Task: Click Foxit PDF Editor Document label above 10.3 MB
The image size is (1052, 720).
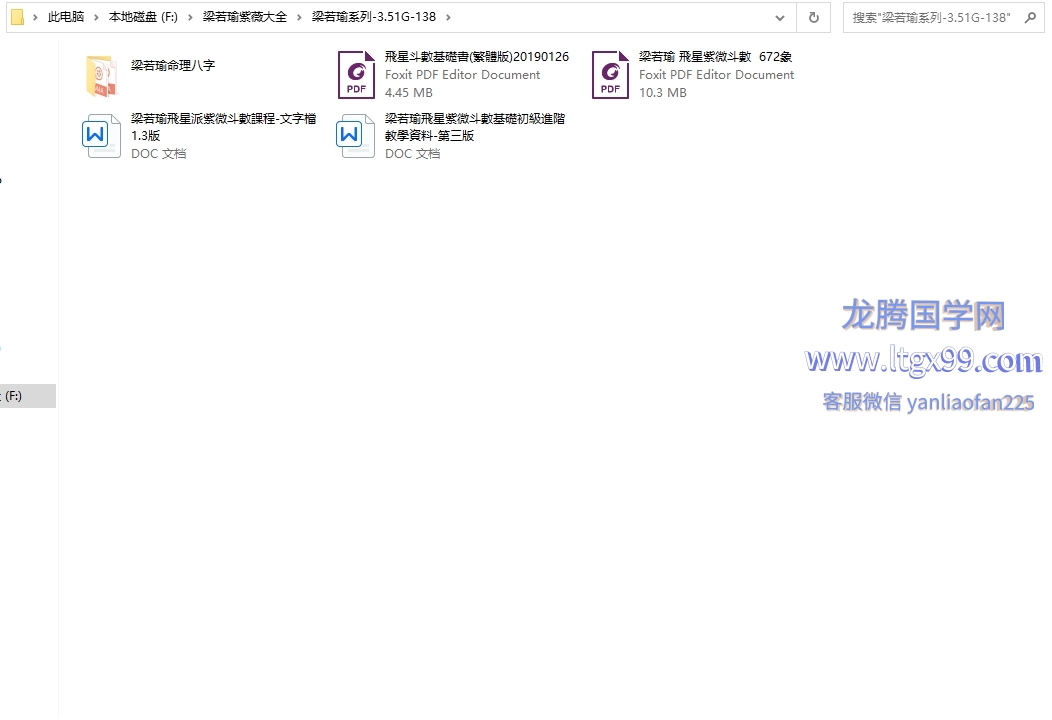Action: point(717,74)
